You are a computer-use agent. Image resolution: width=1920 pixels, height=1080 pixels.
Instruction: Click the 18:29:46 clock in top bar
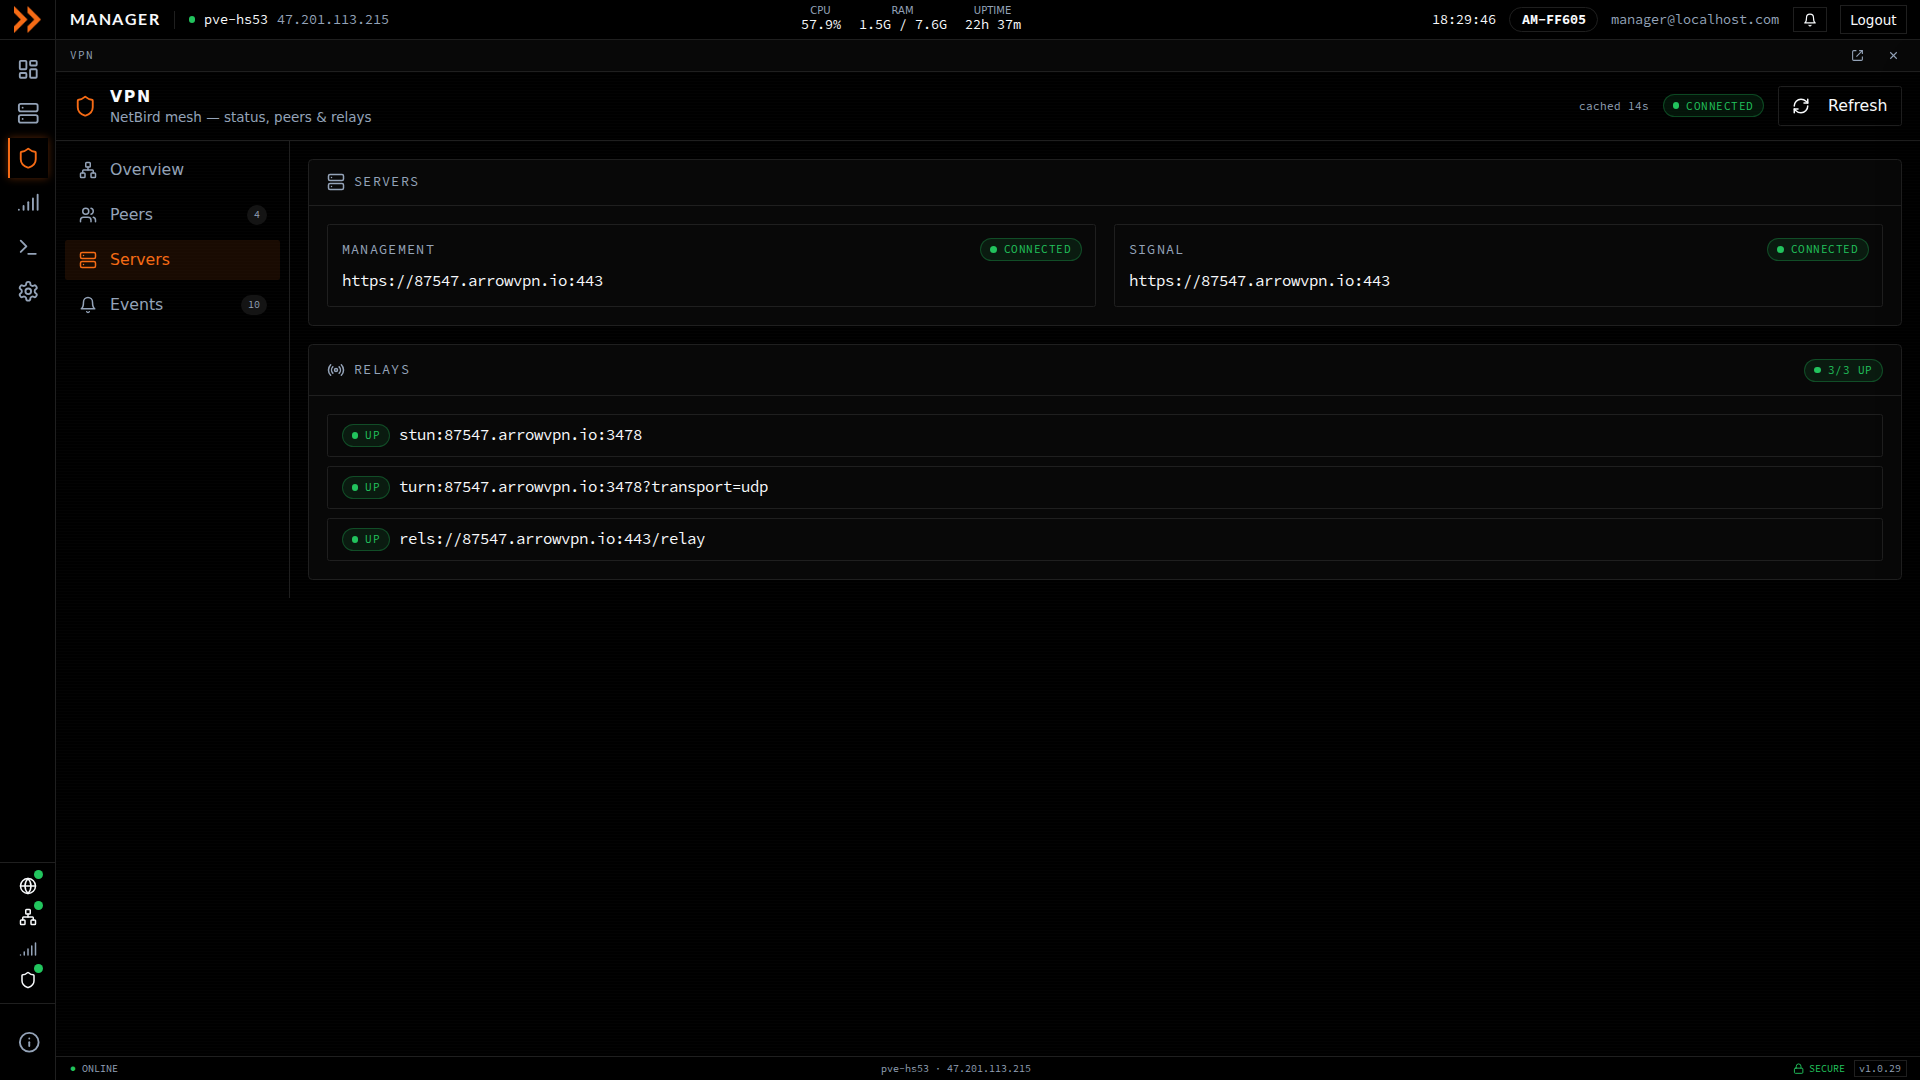click(x=1463, y=20)
